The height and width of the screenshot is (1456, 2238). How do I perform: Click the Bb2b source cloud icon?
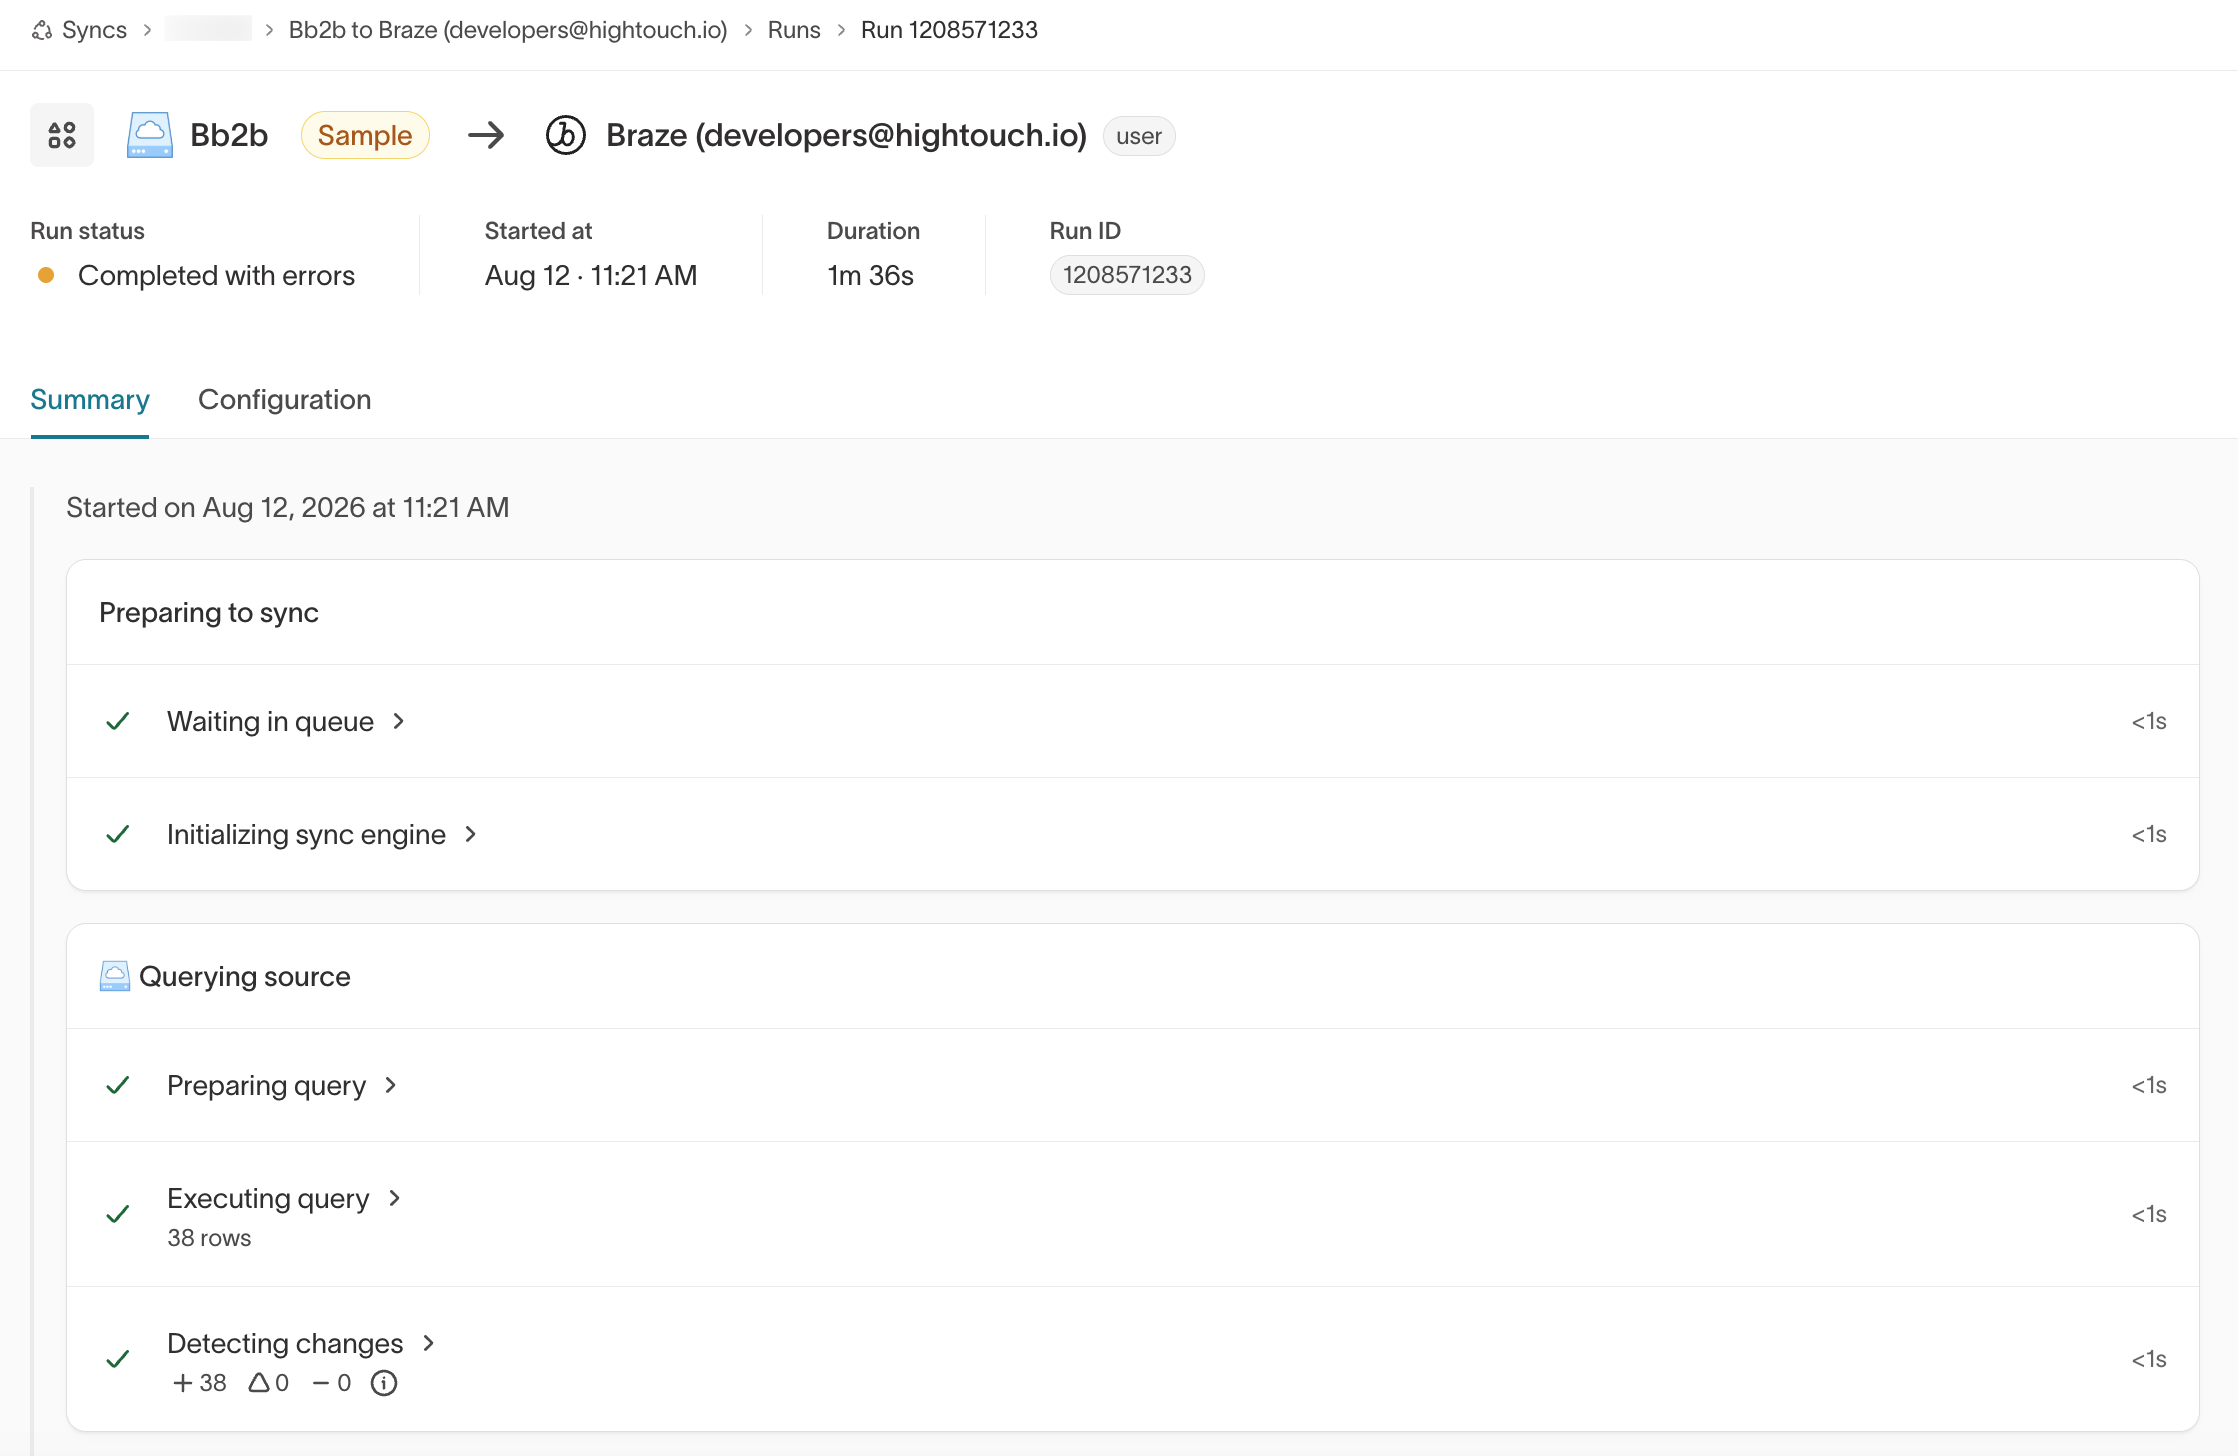click(150, 135)
